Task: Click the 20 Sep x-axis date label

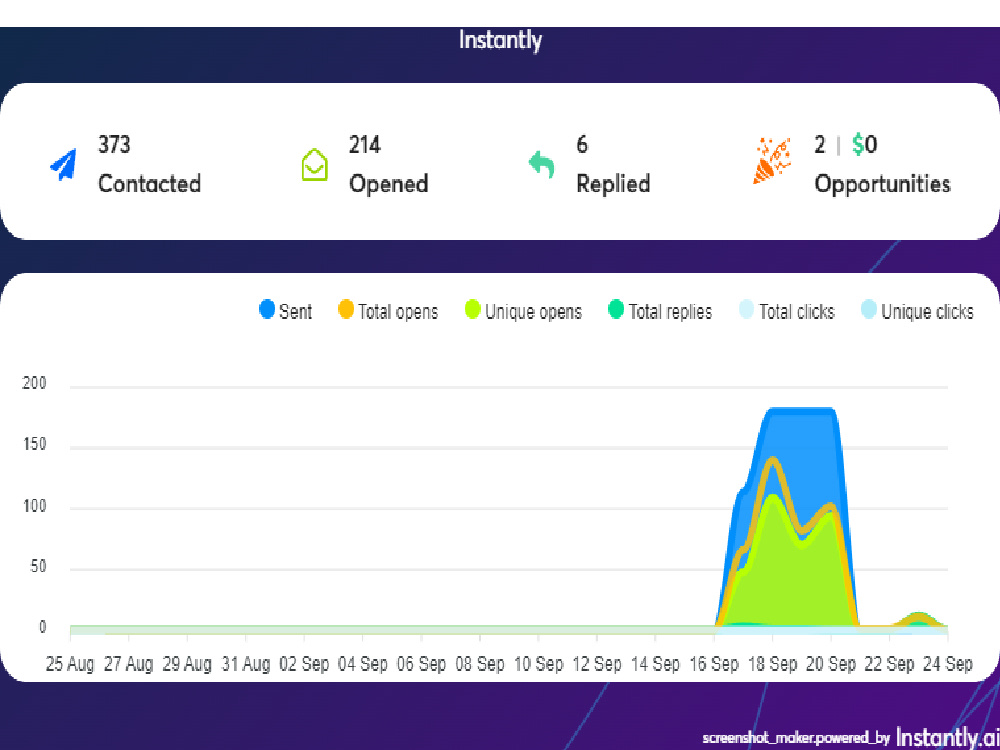Action: coord(831,664)
